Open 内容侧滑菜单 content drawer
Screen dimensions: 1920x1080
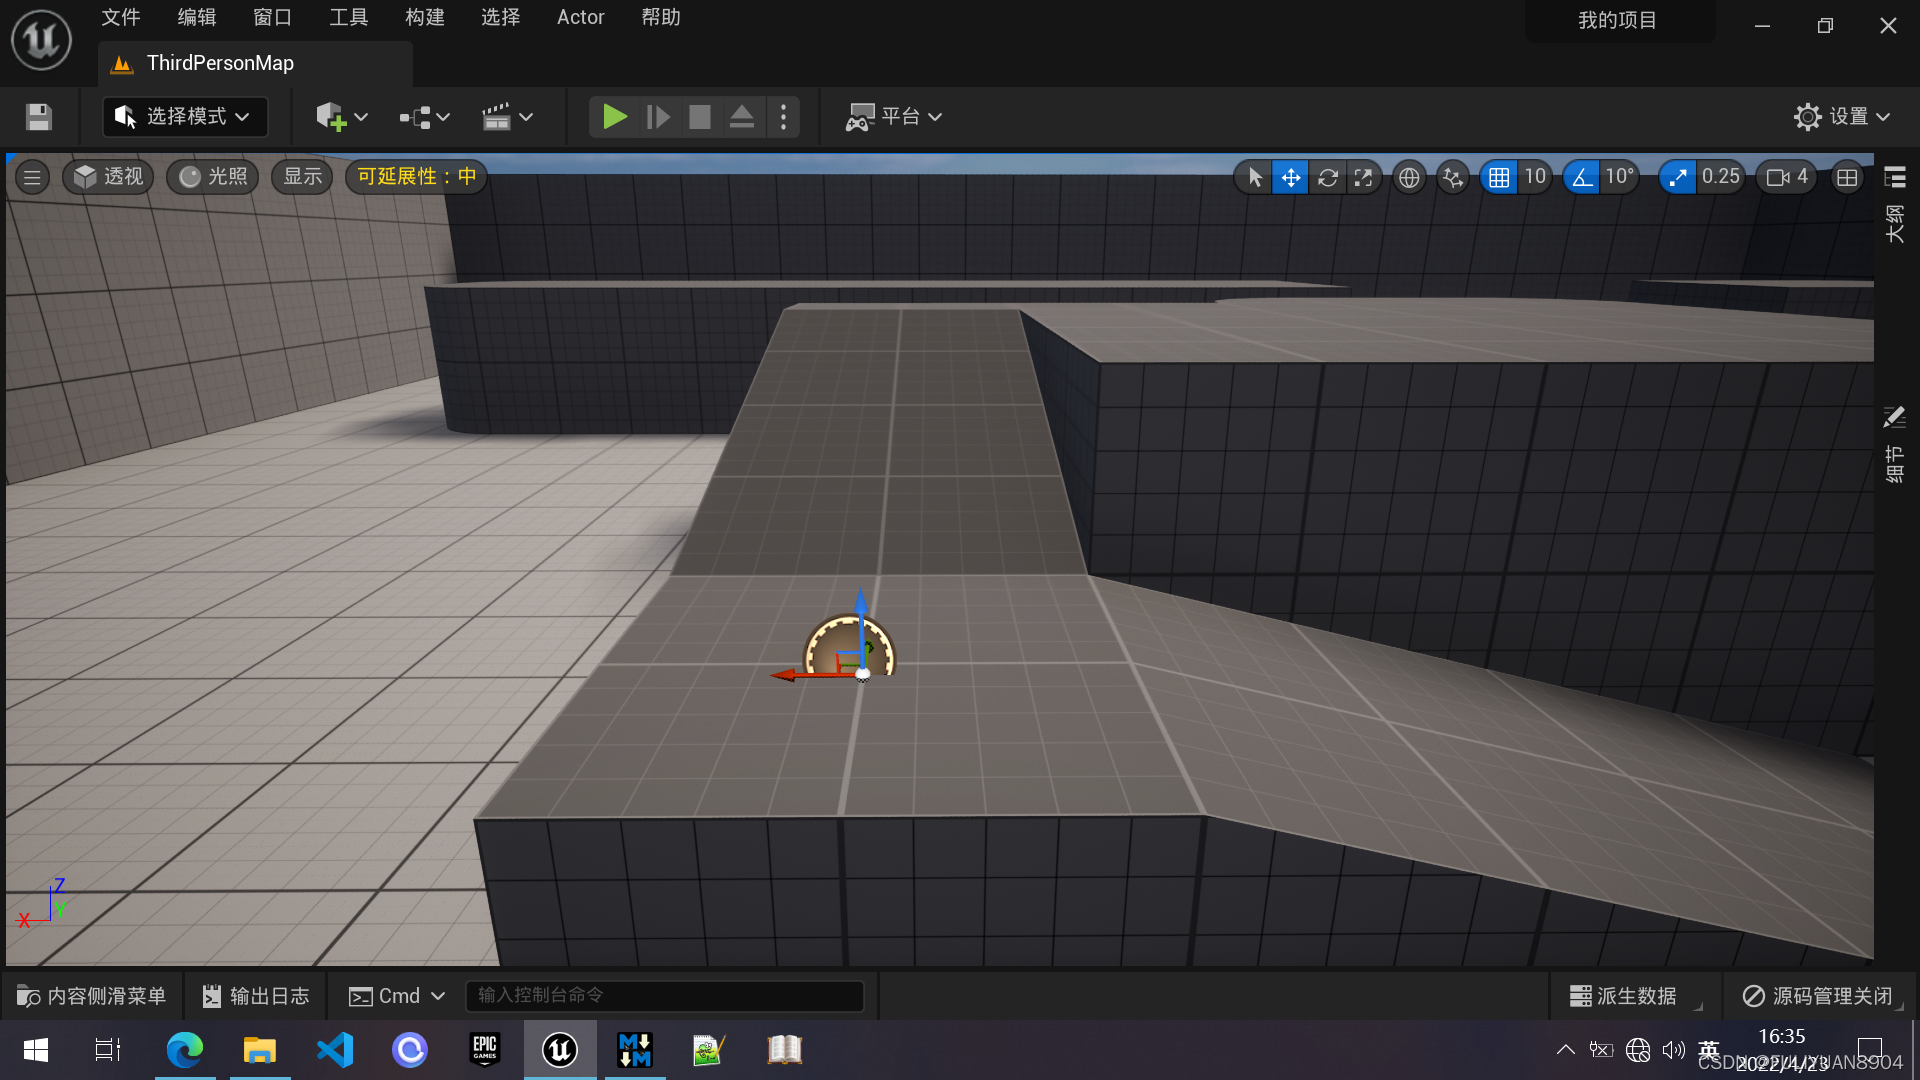(91, 996)
